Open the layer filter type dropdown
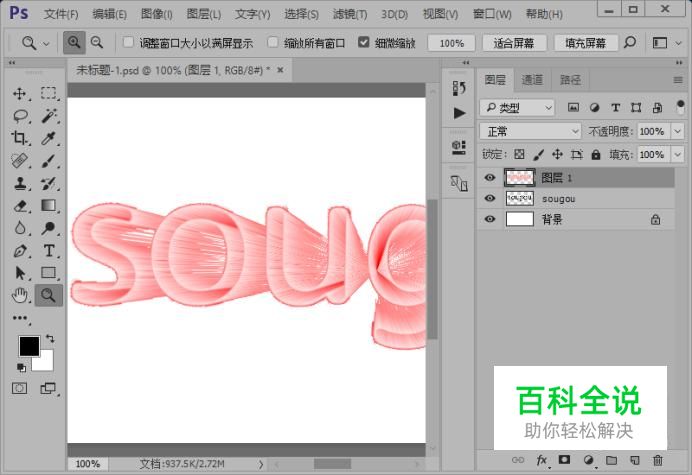The width and height of the screenshot is (692, 475). pyautogui.click(x=517, y=107)
